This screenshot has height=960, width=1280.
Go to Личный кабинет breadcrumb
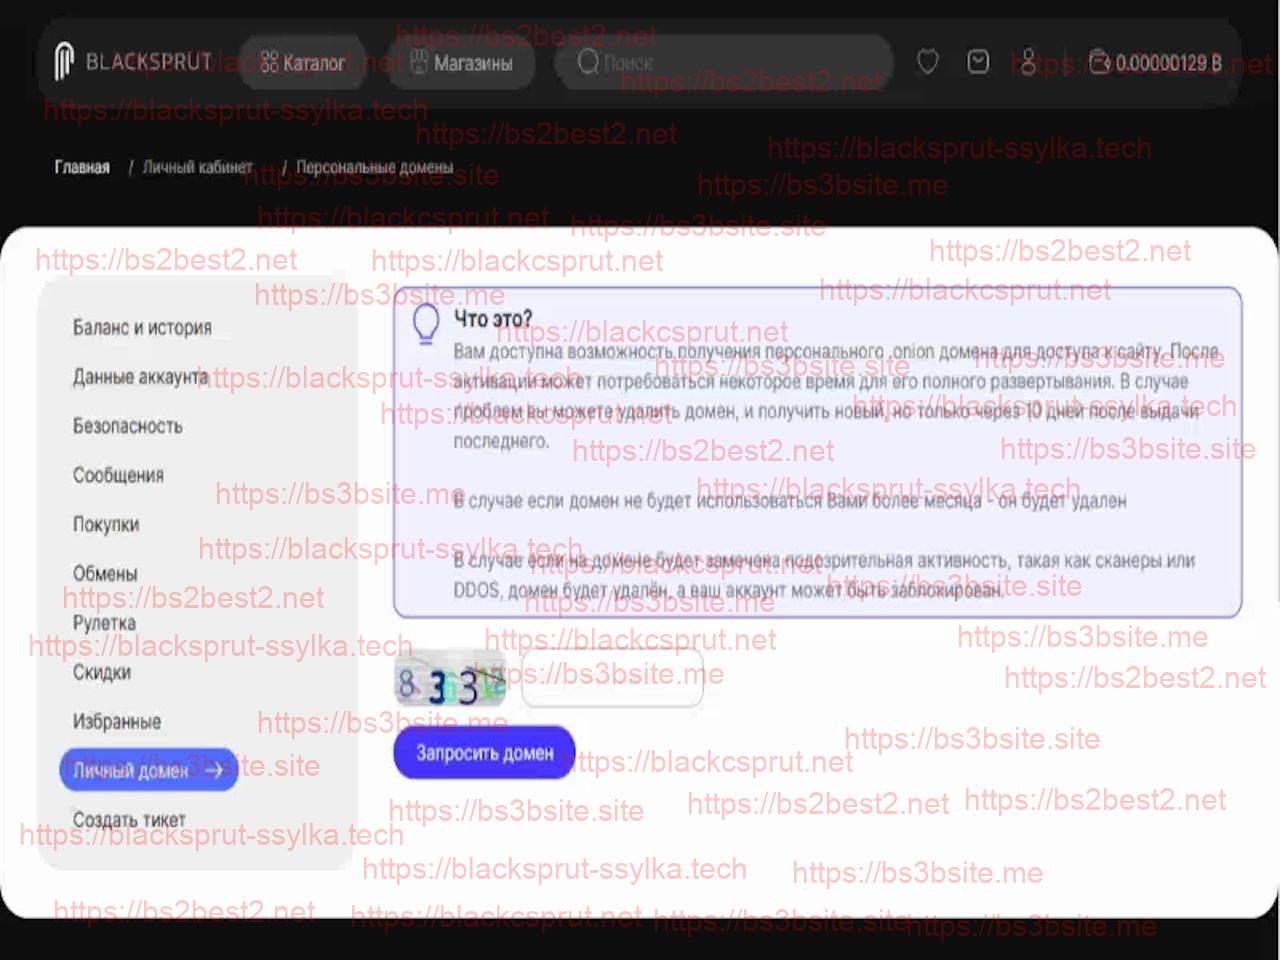(197, 167)
